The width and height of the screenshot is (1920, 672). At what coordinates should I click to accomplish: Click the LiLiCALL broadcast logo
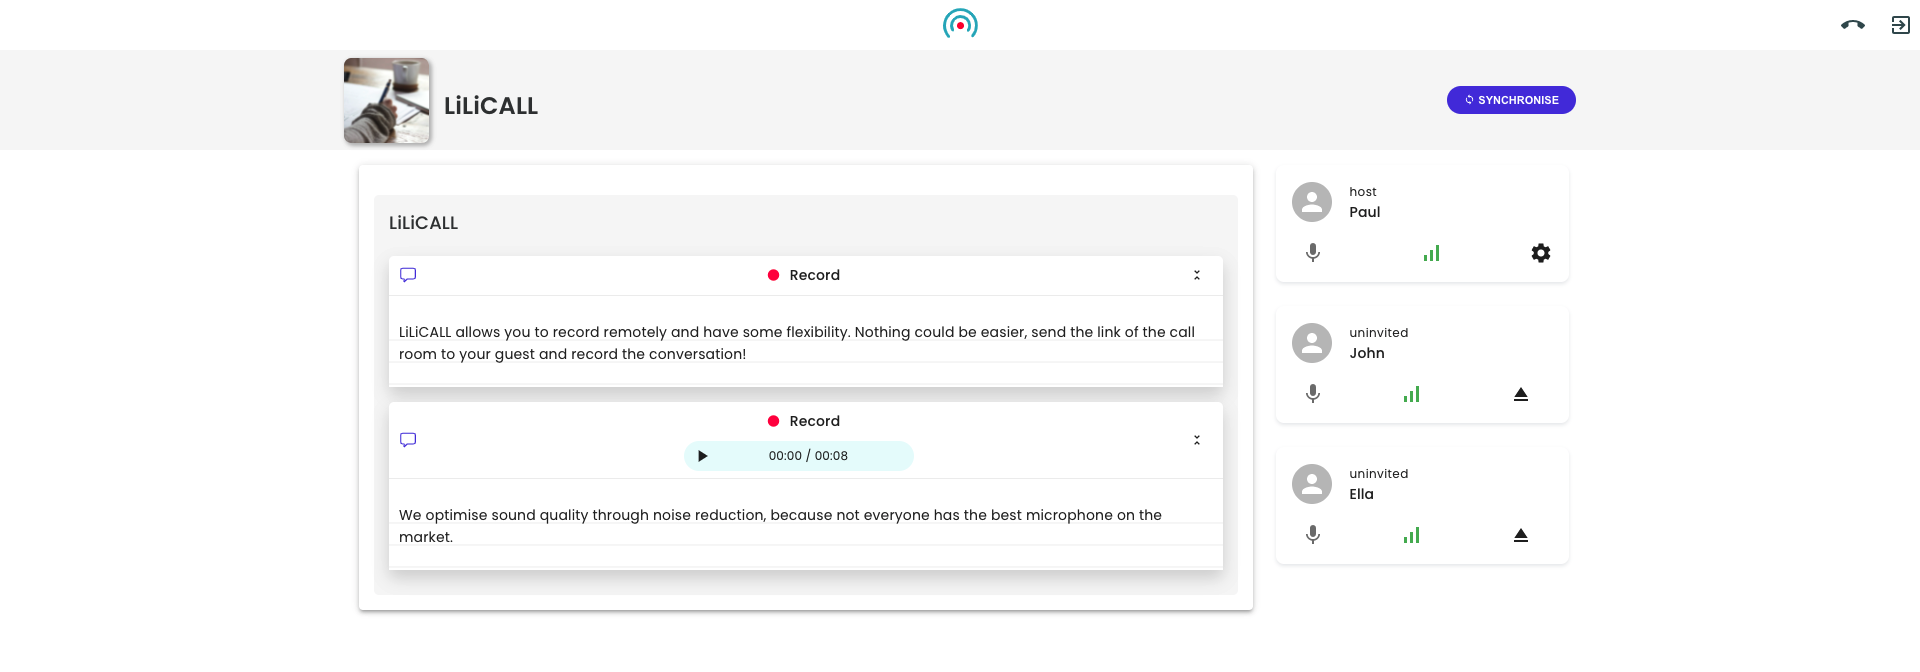(x=960, y=24)
